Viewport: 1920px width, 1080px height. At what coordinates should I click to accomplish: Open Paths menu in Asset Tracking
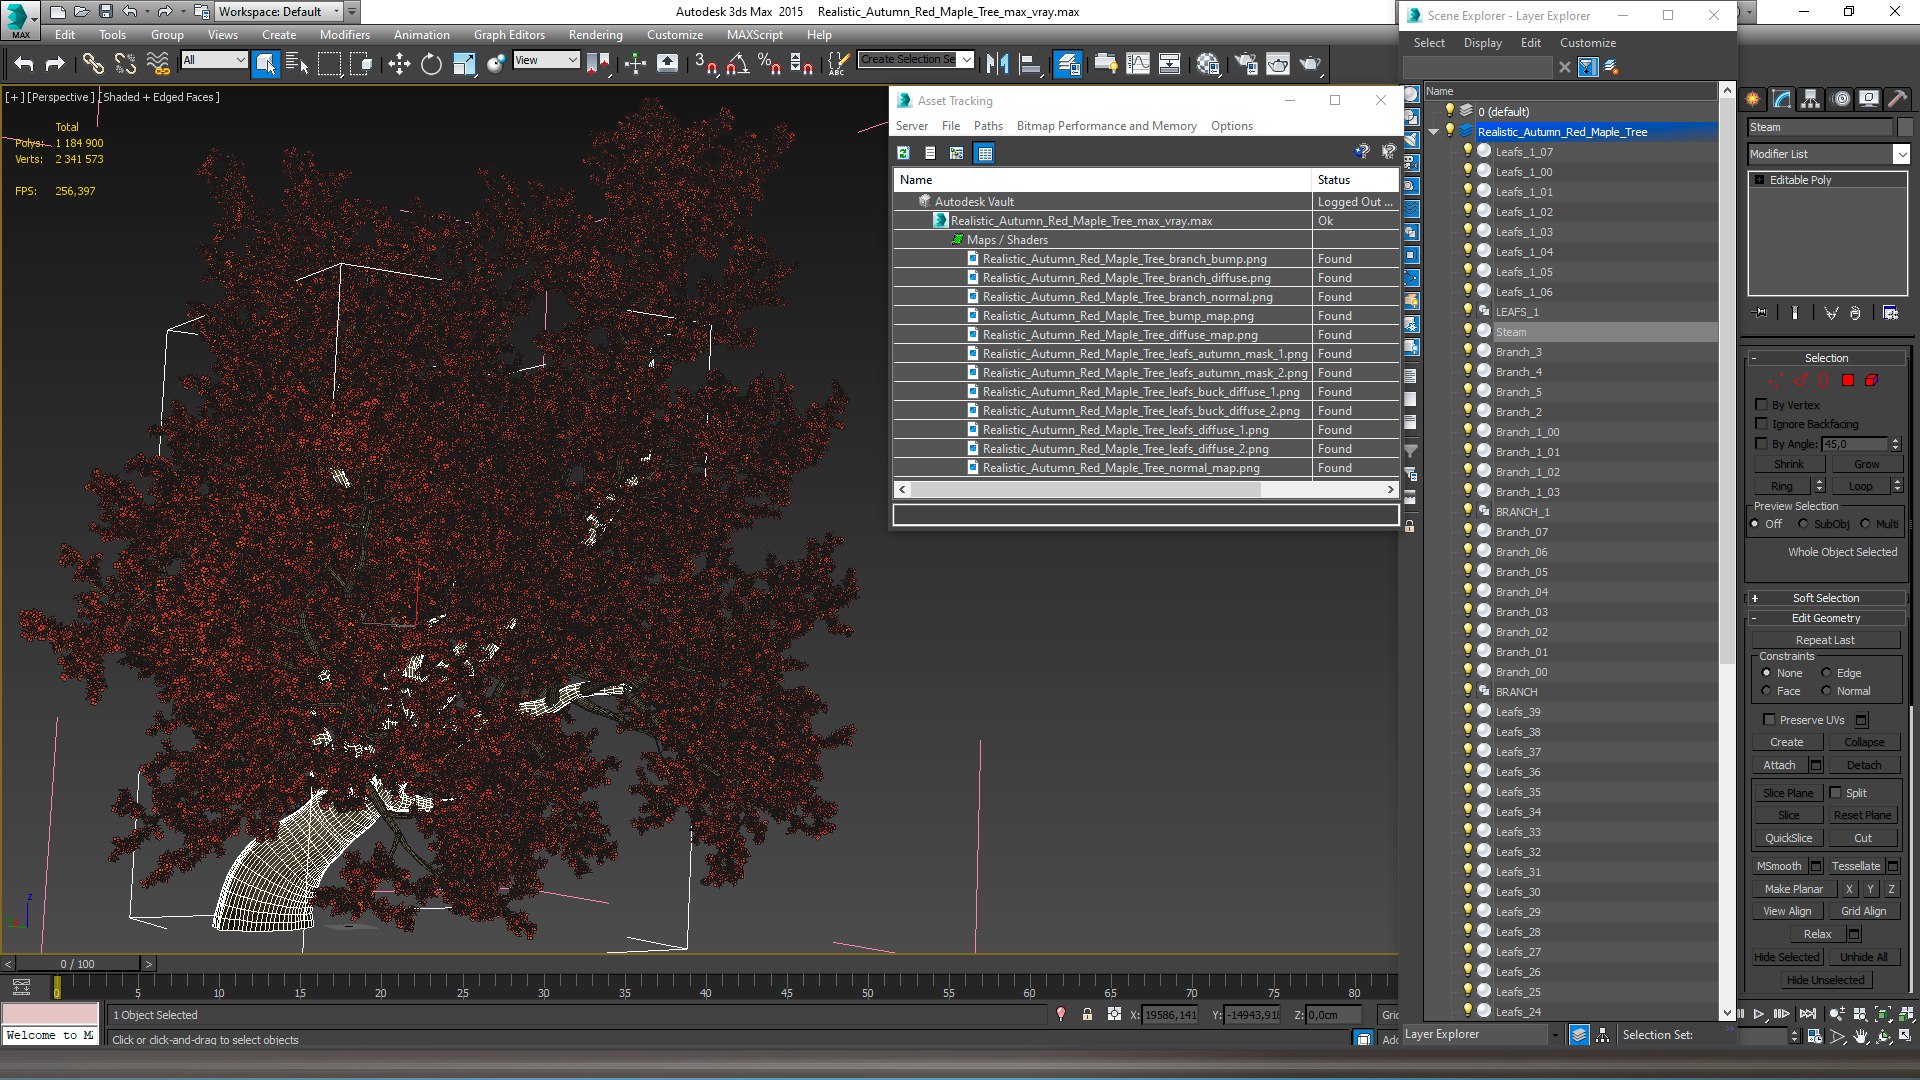coord(988,126)
